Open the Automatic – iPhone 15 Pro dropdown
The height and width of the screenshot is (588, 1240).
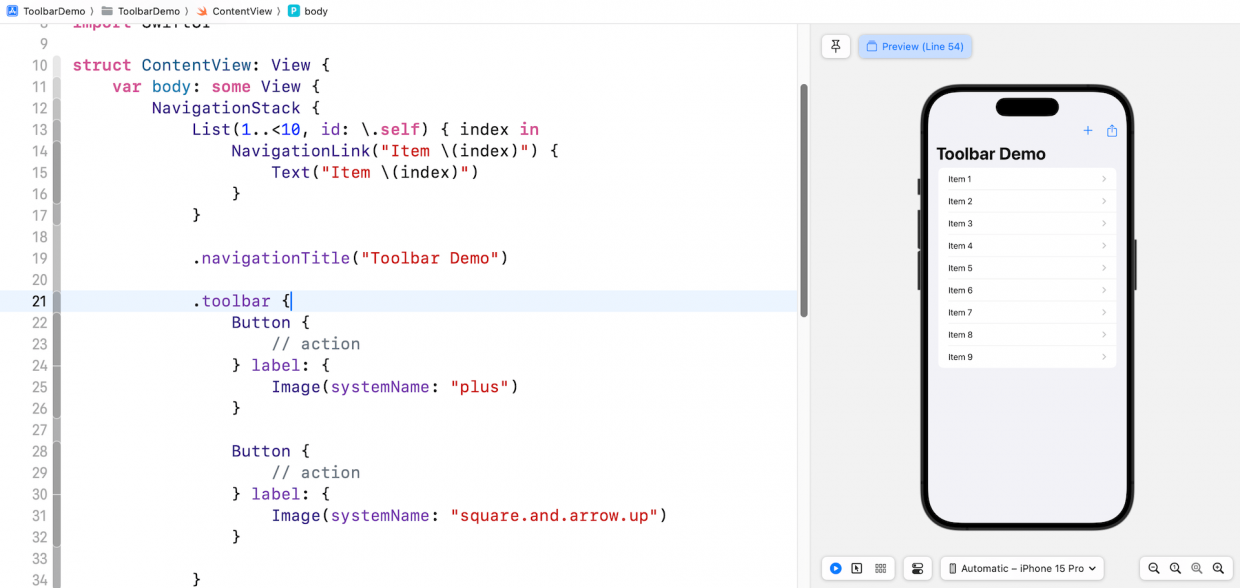tap(1021, 568)
